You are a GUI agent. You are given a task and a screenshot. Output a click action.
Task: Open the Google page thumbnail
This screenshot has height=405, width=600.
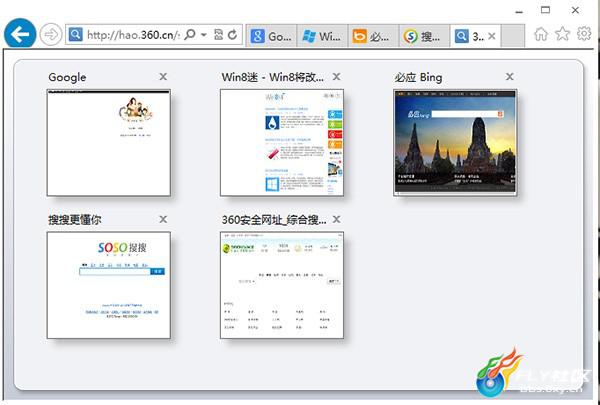tap(109, 143)
